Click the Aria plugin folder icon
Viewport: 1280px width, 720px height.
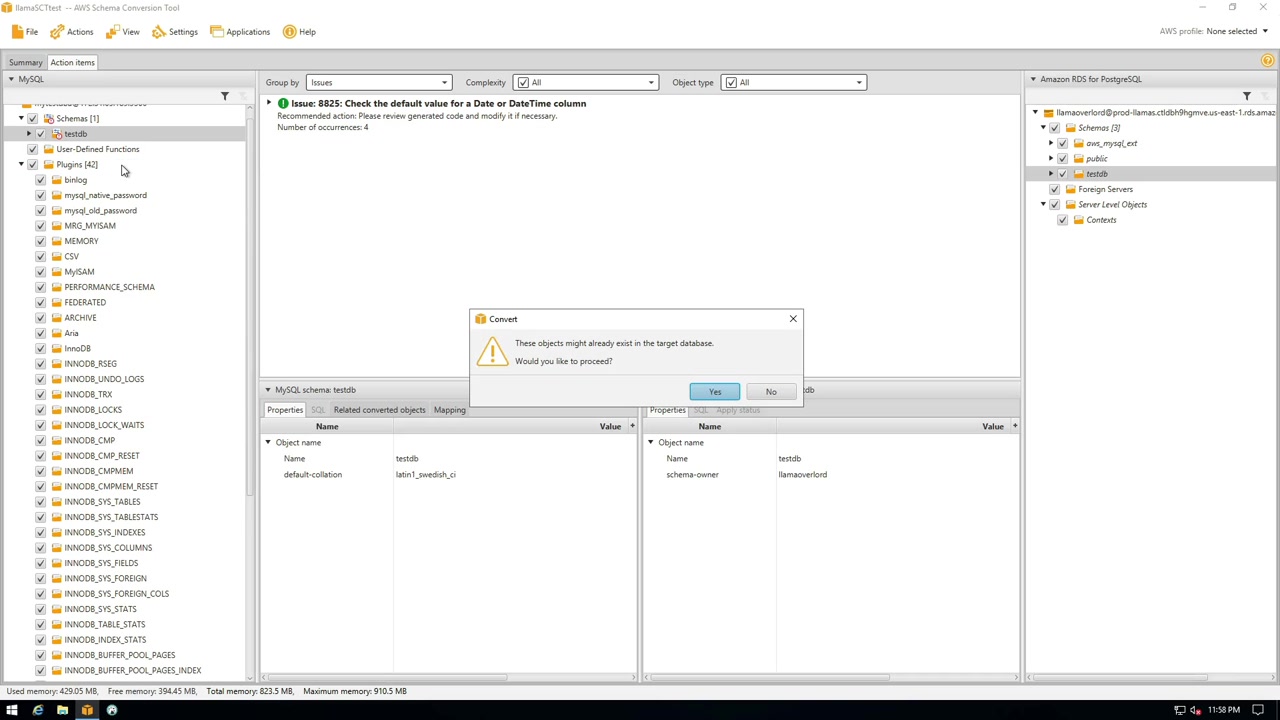(56, 333)
